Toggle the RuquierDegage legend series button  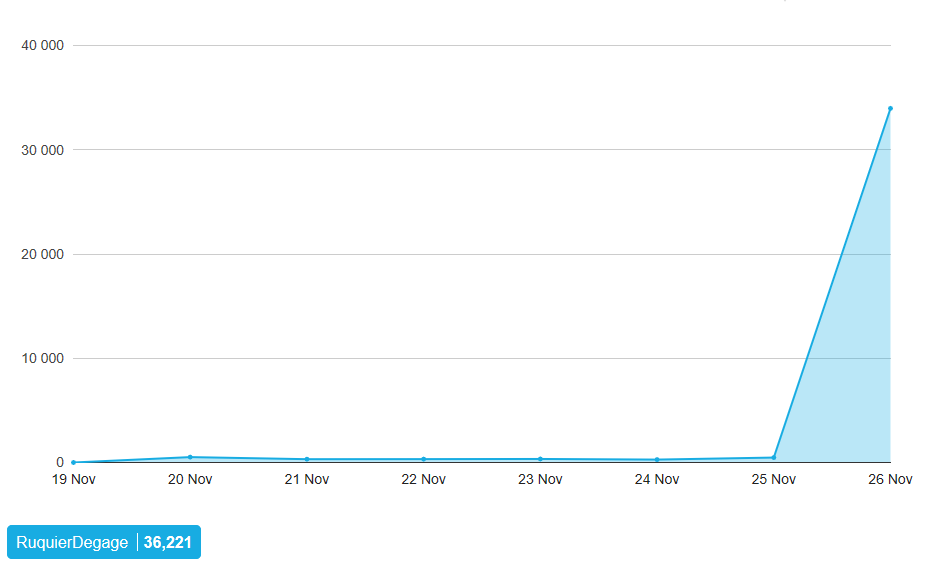pos(104,542)
